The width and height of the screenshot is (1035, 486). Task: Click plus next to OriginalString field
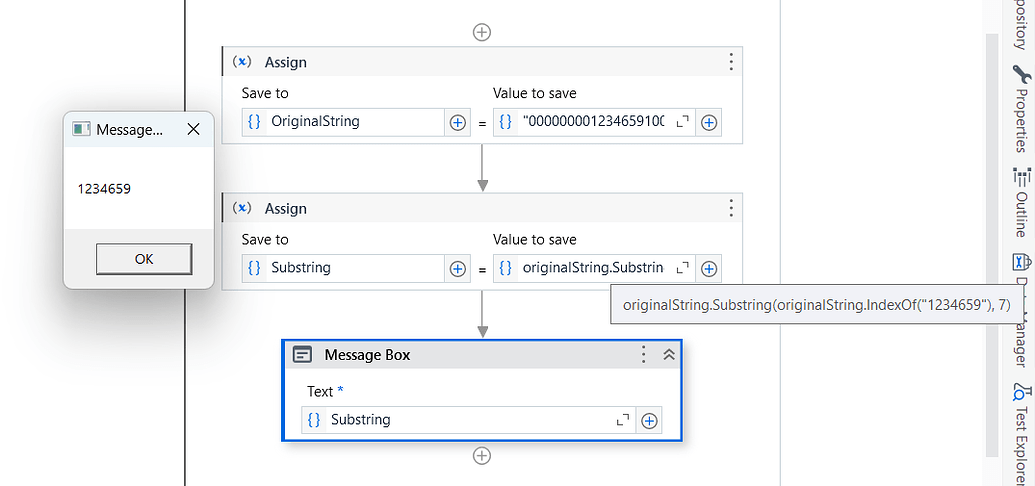pyautogui.click(x=458, y=122)
